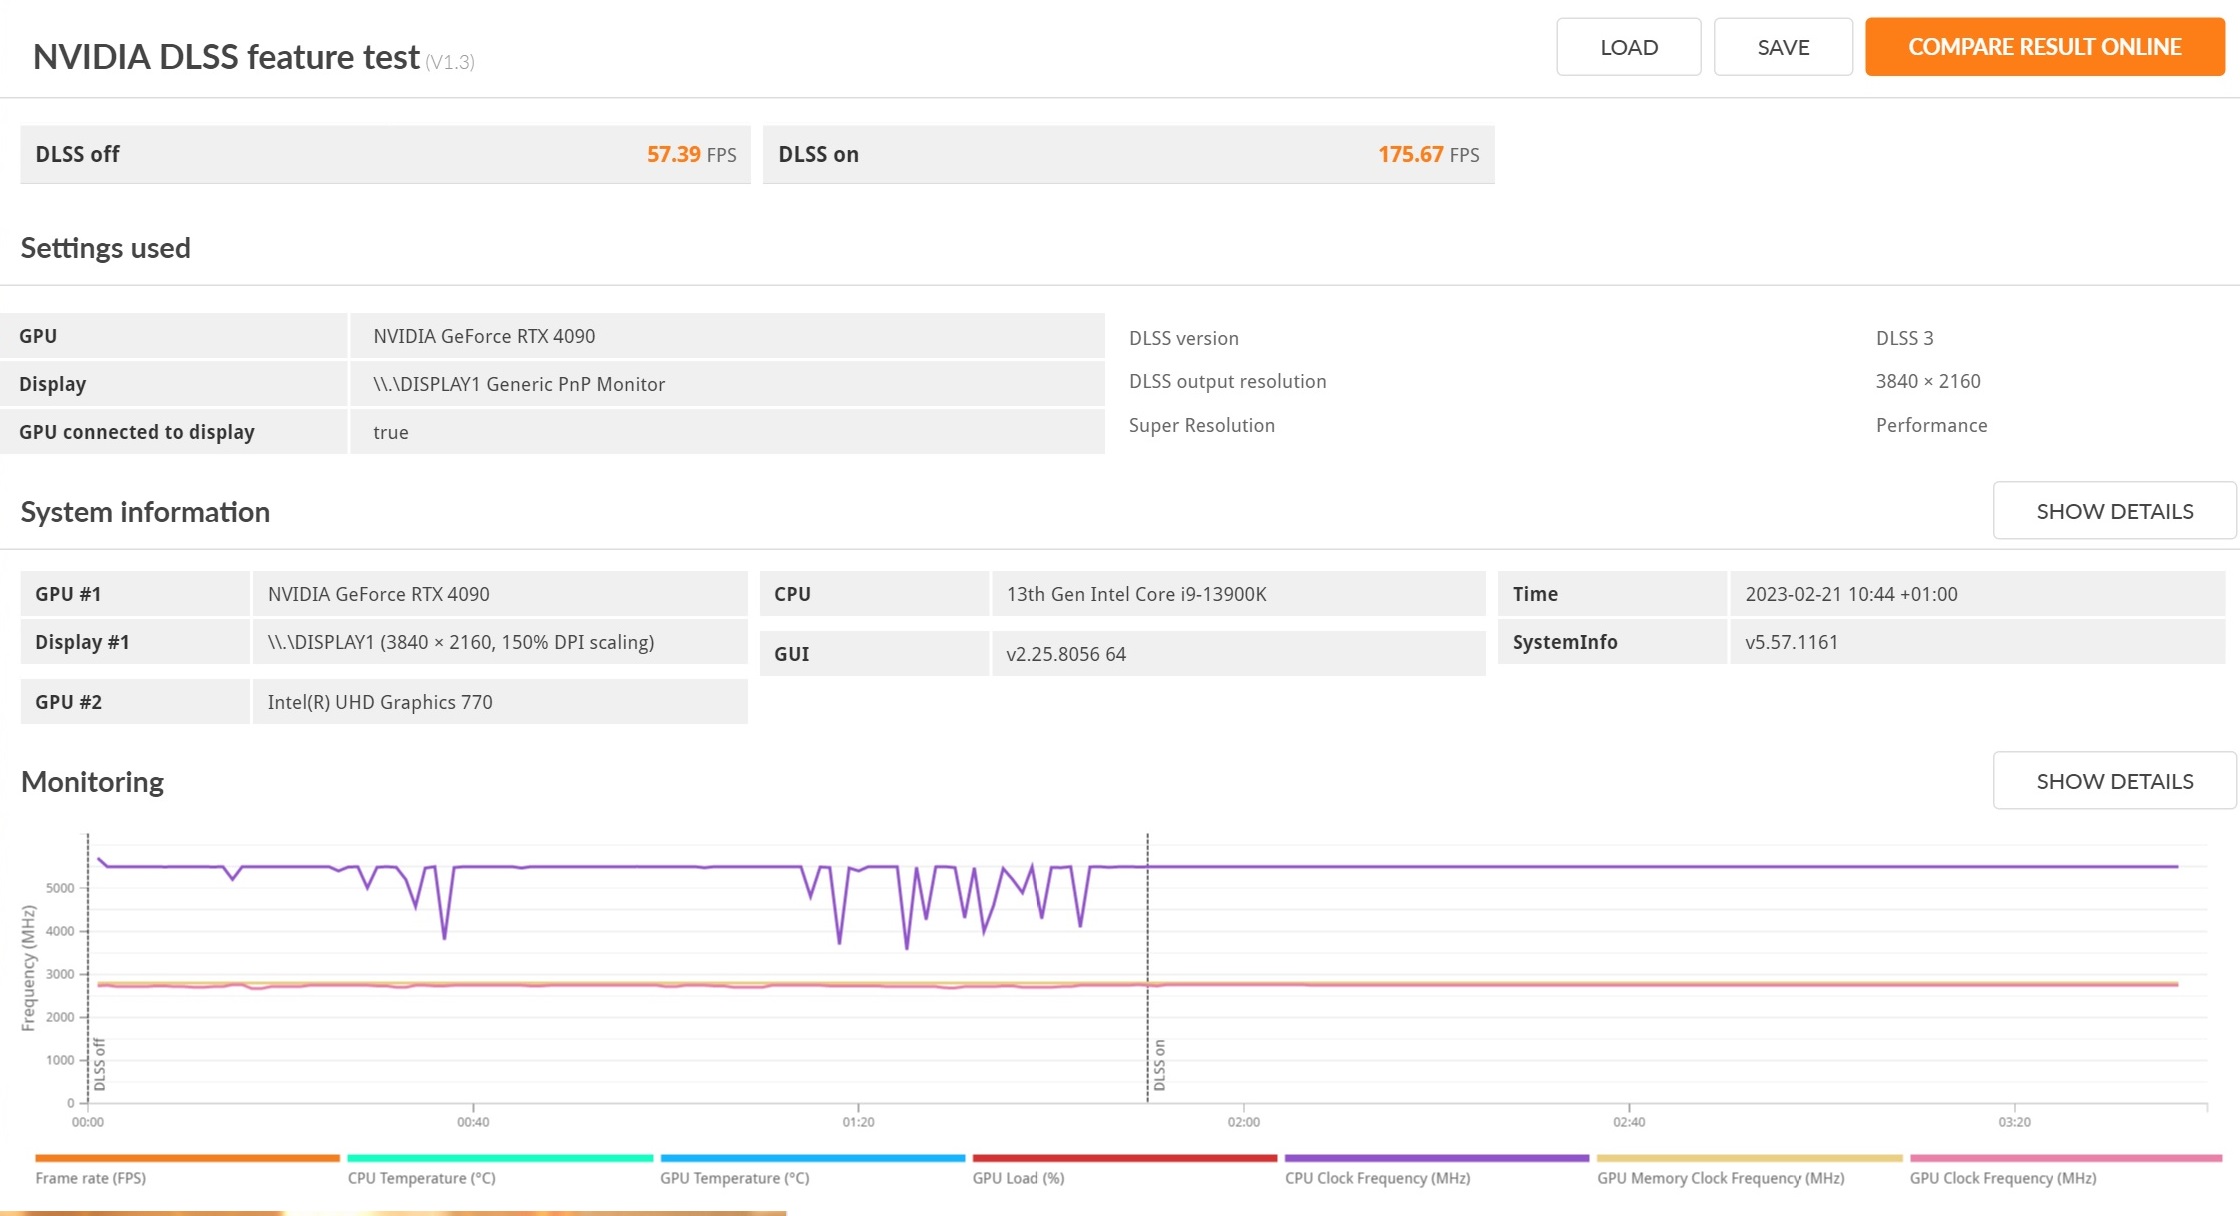Click the LOAD button
The height and width of the screenshot is (1216, 2240).
1628,47
